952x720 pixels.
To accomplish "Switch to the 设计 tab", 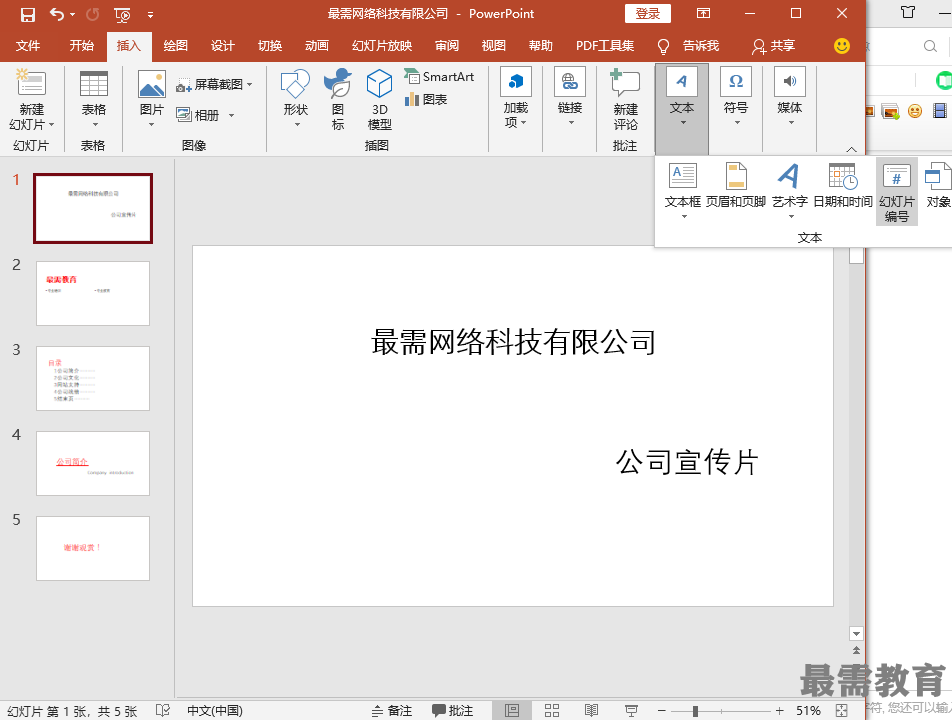I will [x=223, y=46].
